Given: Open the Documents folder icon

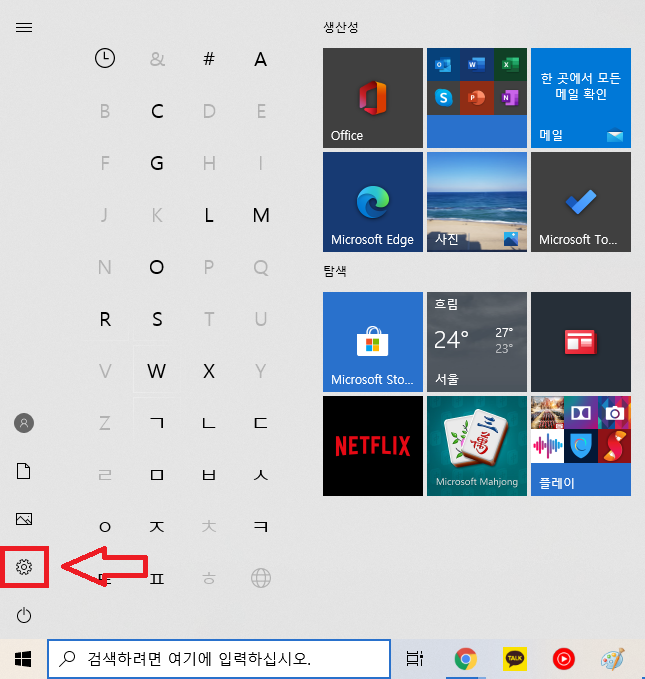Looking at the screenshot, I should click(24, 471).
